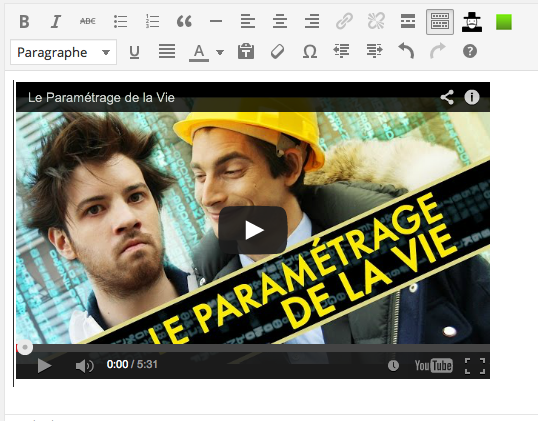Viewport: 538px width, 421px height.
Task: Toggle underline formatting
Action: point(134,52)
